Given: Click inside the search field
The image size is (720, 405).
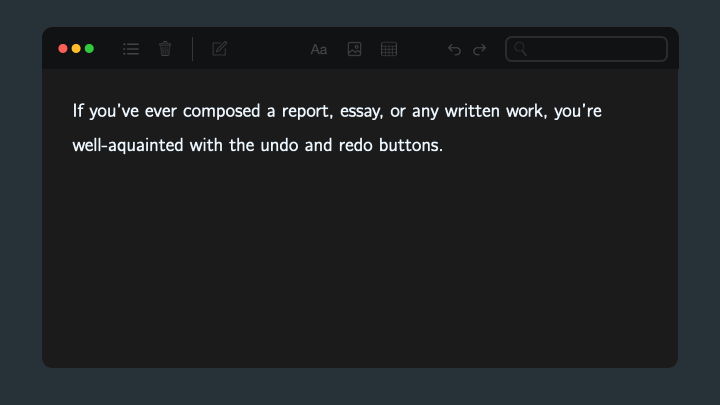Looking at the screenshot, I should pyautogui.click(x=586, y=49).
